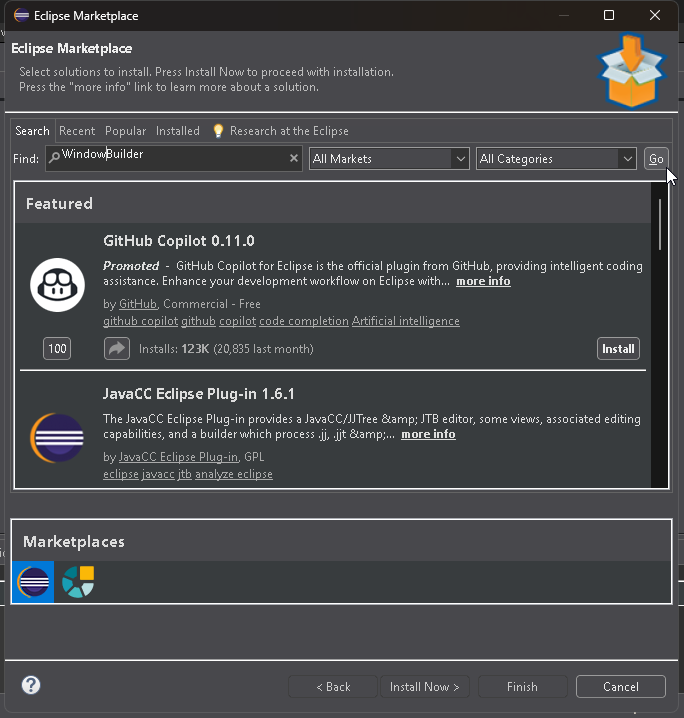Image resolution: width=684 pixels, height=718 pixels.
Task: Clear the Find search text with X
Action: [x=294, y=158]
